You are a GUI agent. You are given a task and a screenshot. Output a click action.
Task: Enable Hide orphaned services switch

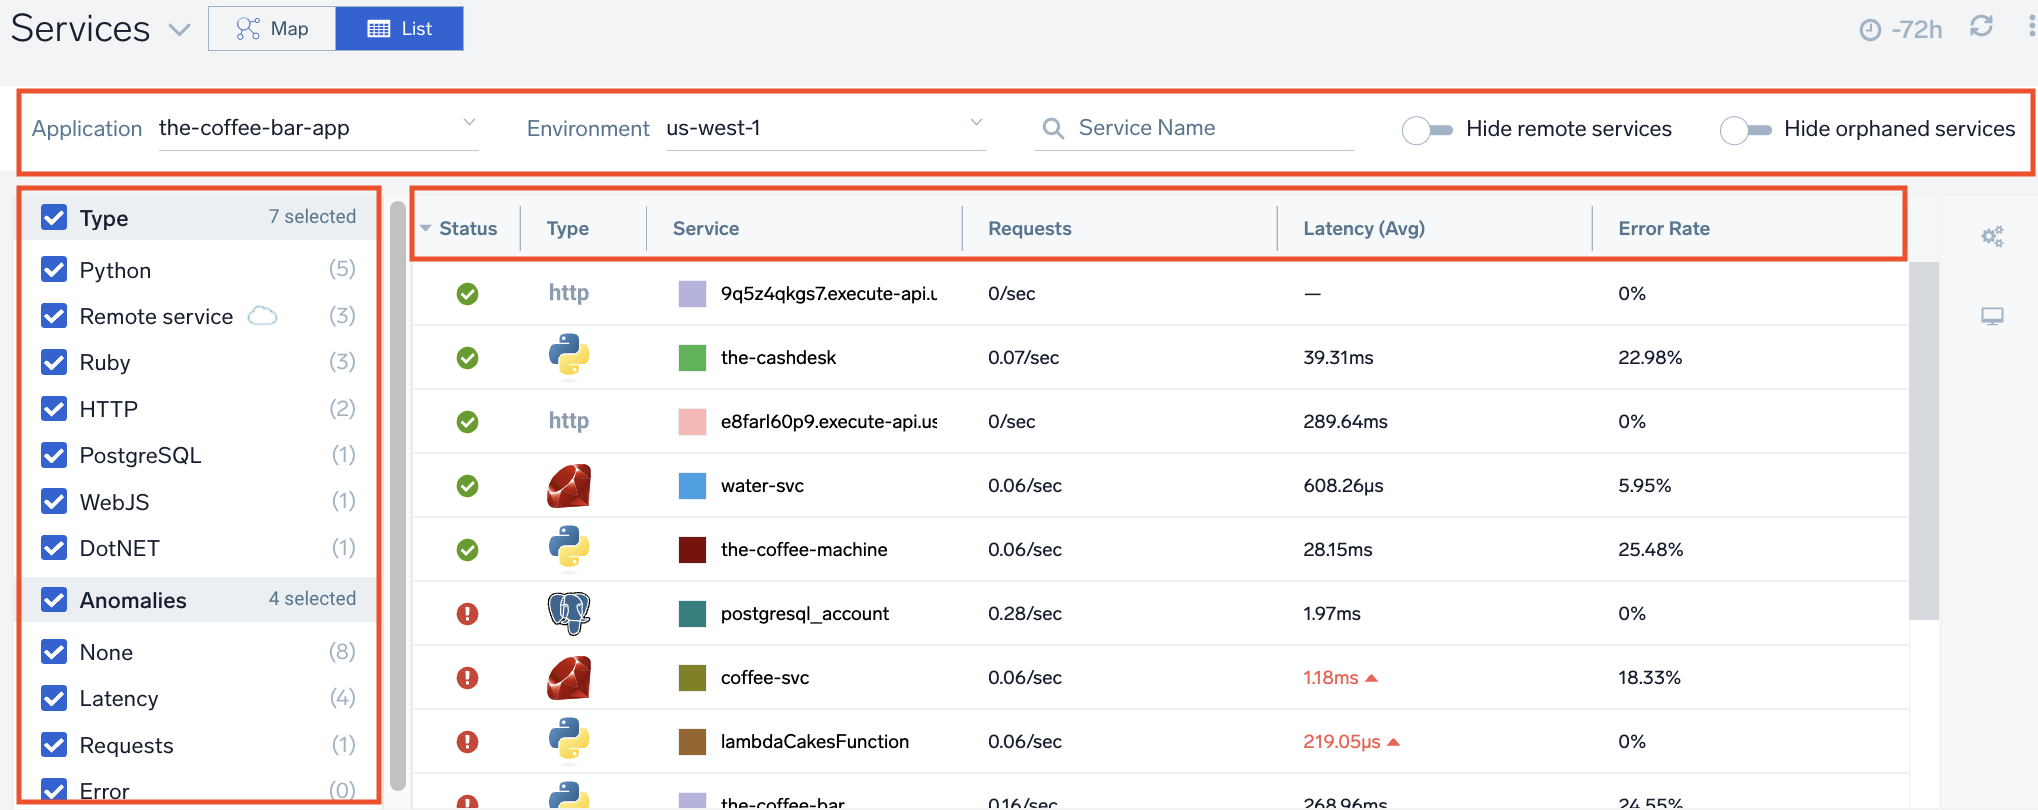[1745, 130]
